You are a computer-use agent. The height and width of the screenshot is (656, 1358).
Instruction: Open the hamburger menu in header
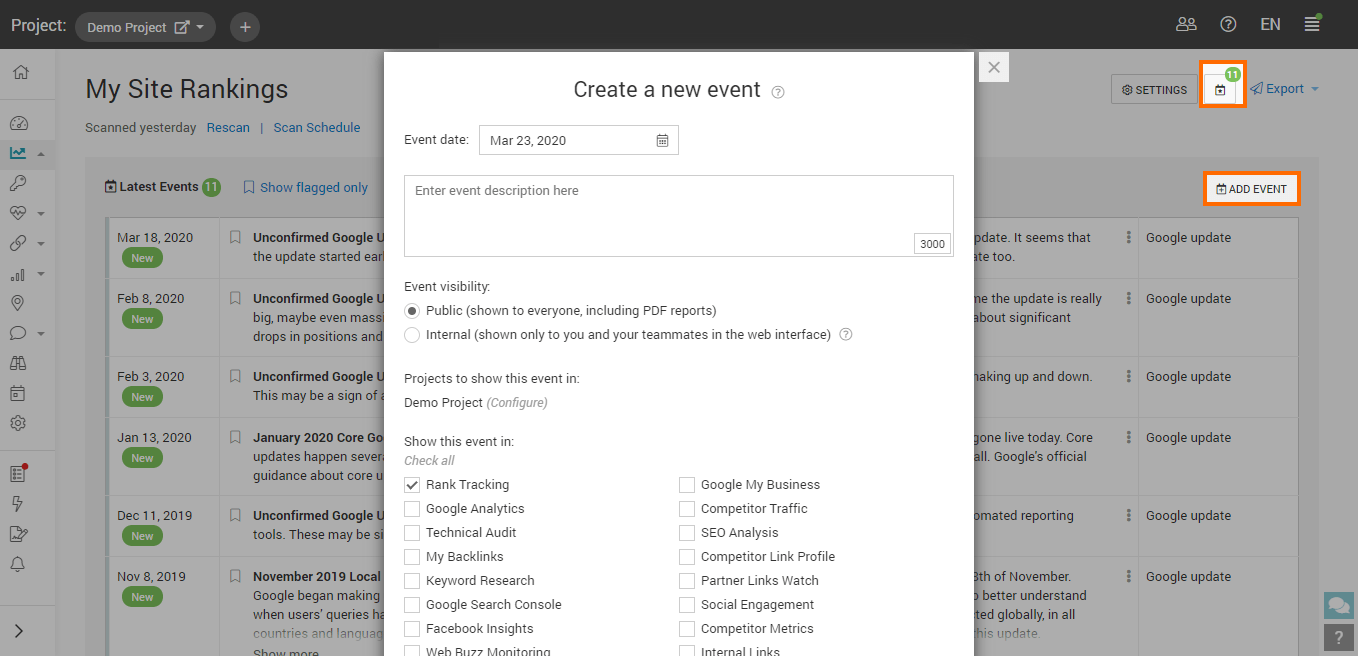(x=1312, y=25)
